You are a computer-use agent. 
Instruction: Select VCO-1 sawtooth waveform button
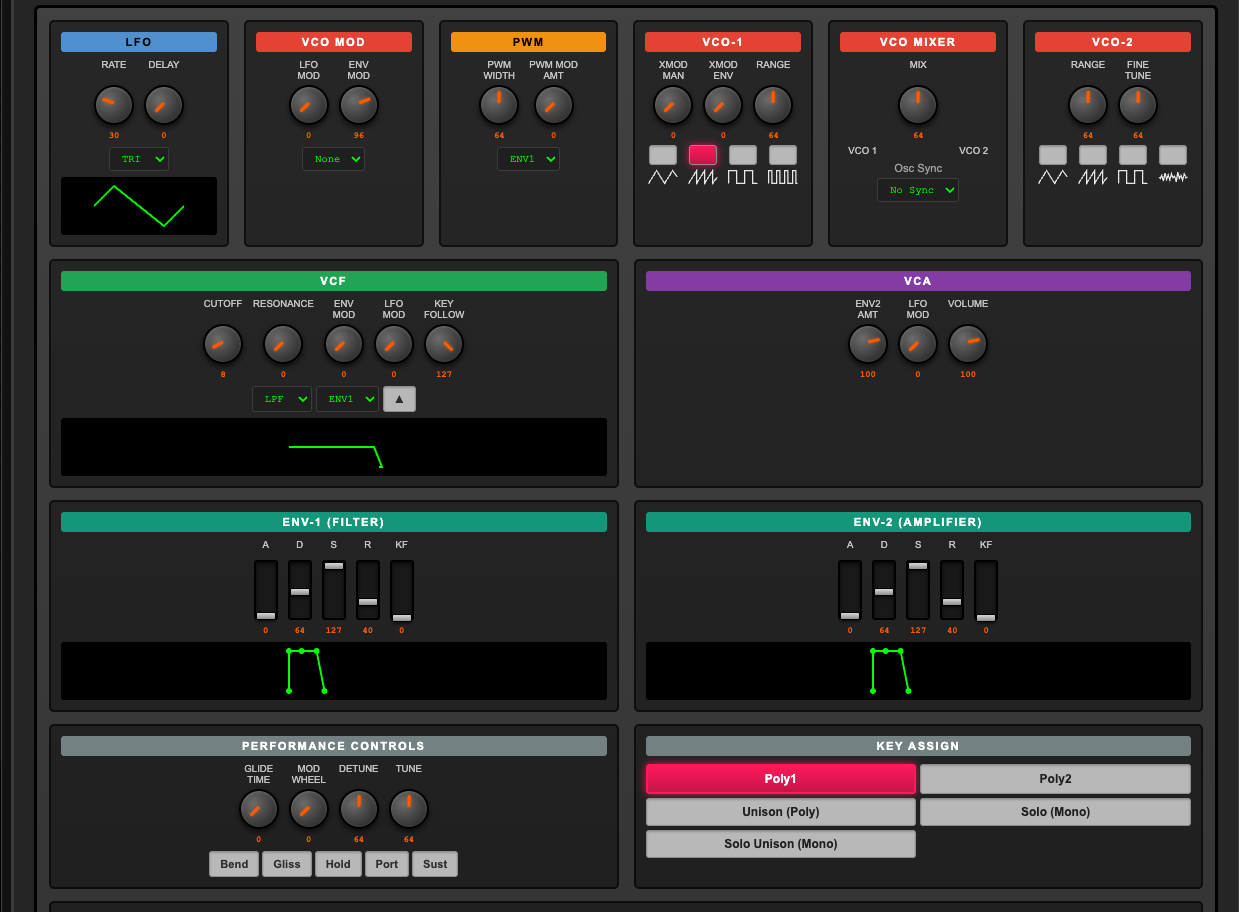(702, 155)
